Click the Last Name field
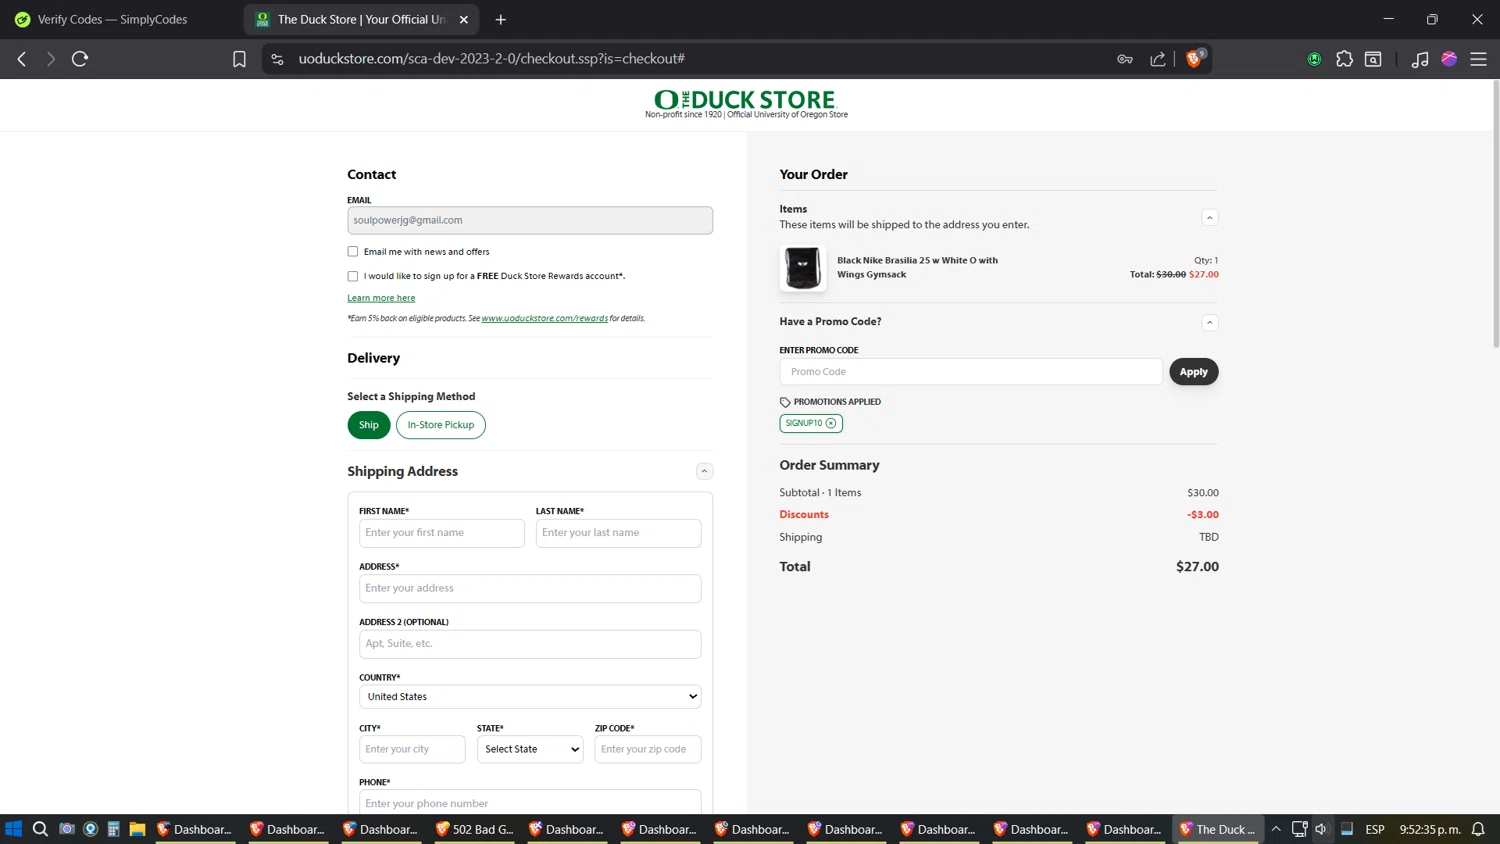This screenshot has width=1500, height=844. click(618, 533)
